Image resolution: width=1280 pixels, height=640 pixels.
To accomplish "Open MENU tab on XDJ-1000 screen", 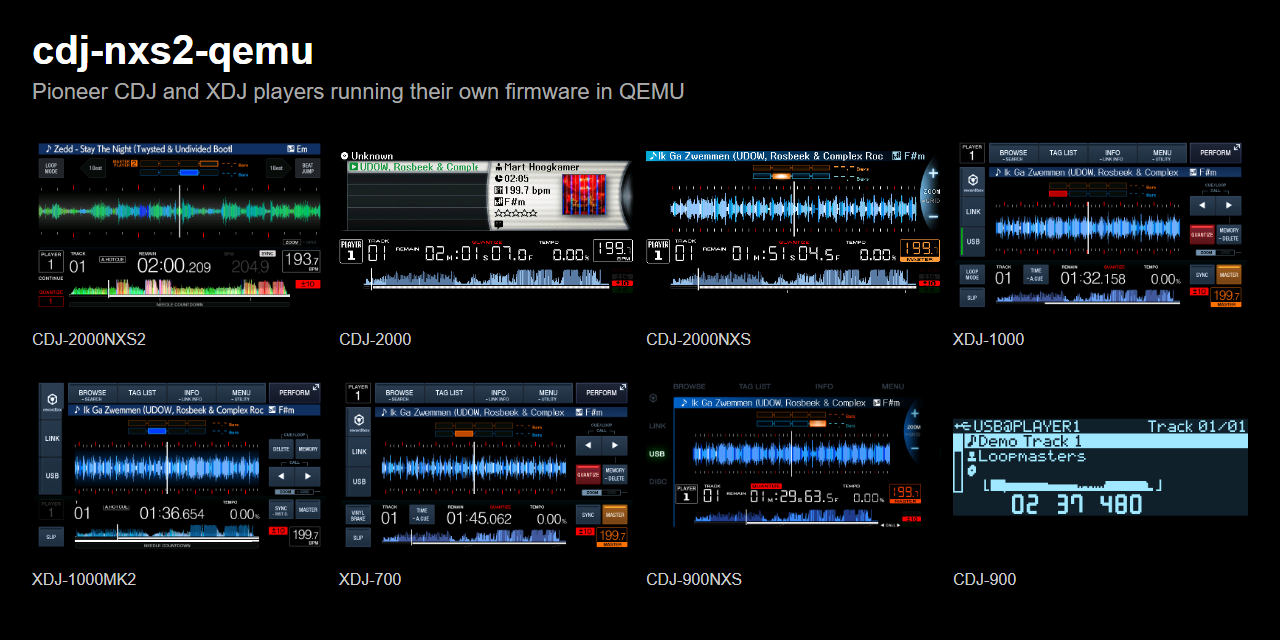I will point(1162,153).
